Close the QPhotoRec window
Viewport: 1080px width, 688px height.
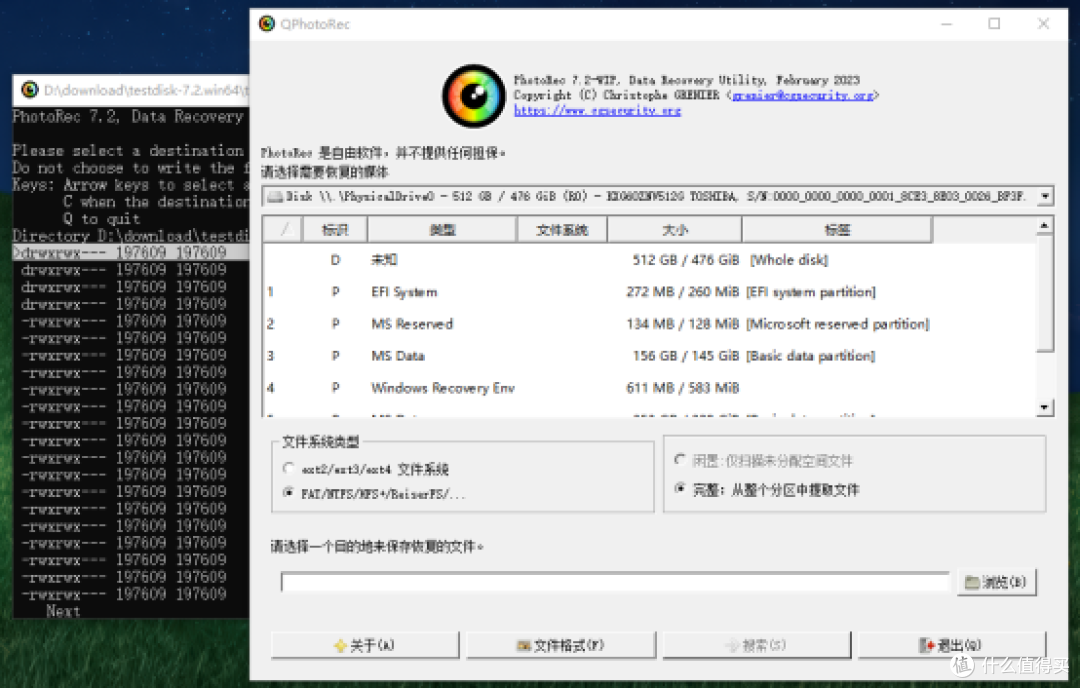coord(1043,24)
